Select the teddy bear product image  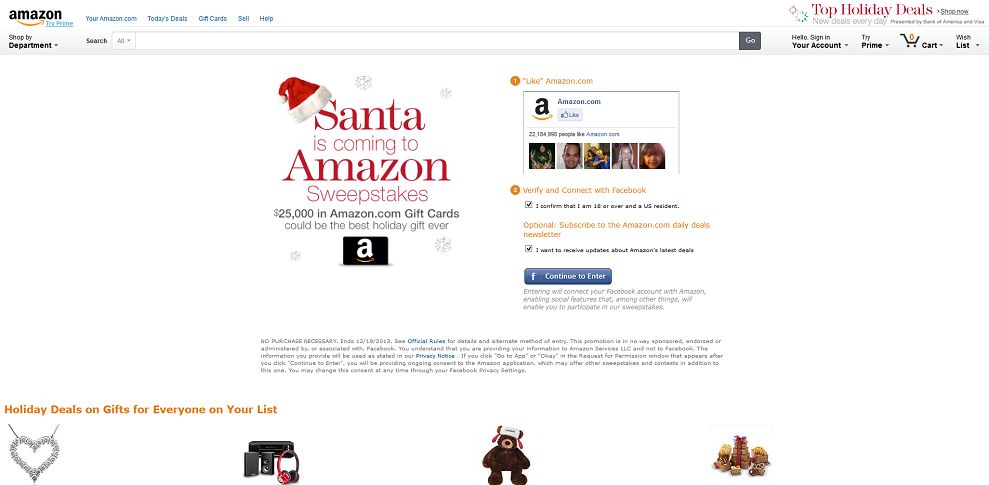pyautogui.click(x=506, y=455)
